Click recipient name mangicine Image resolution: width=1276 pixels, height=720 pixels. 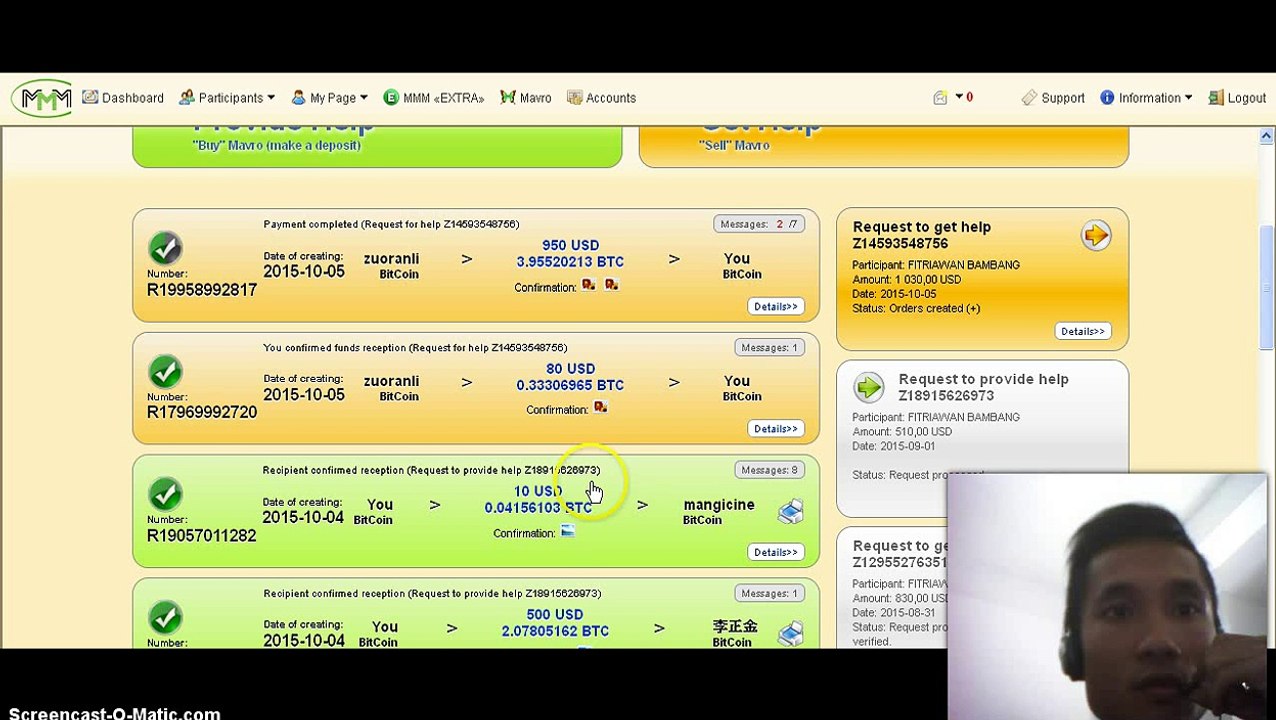click(719, 505)
